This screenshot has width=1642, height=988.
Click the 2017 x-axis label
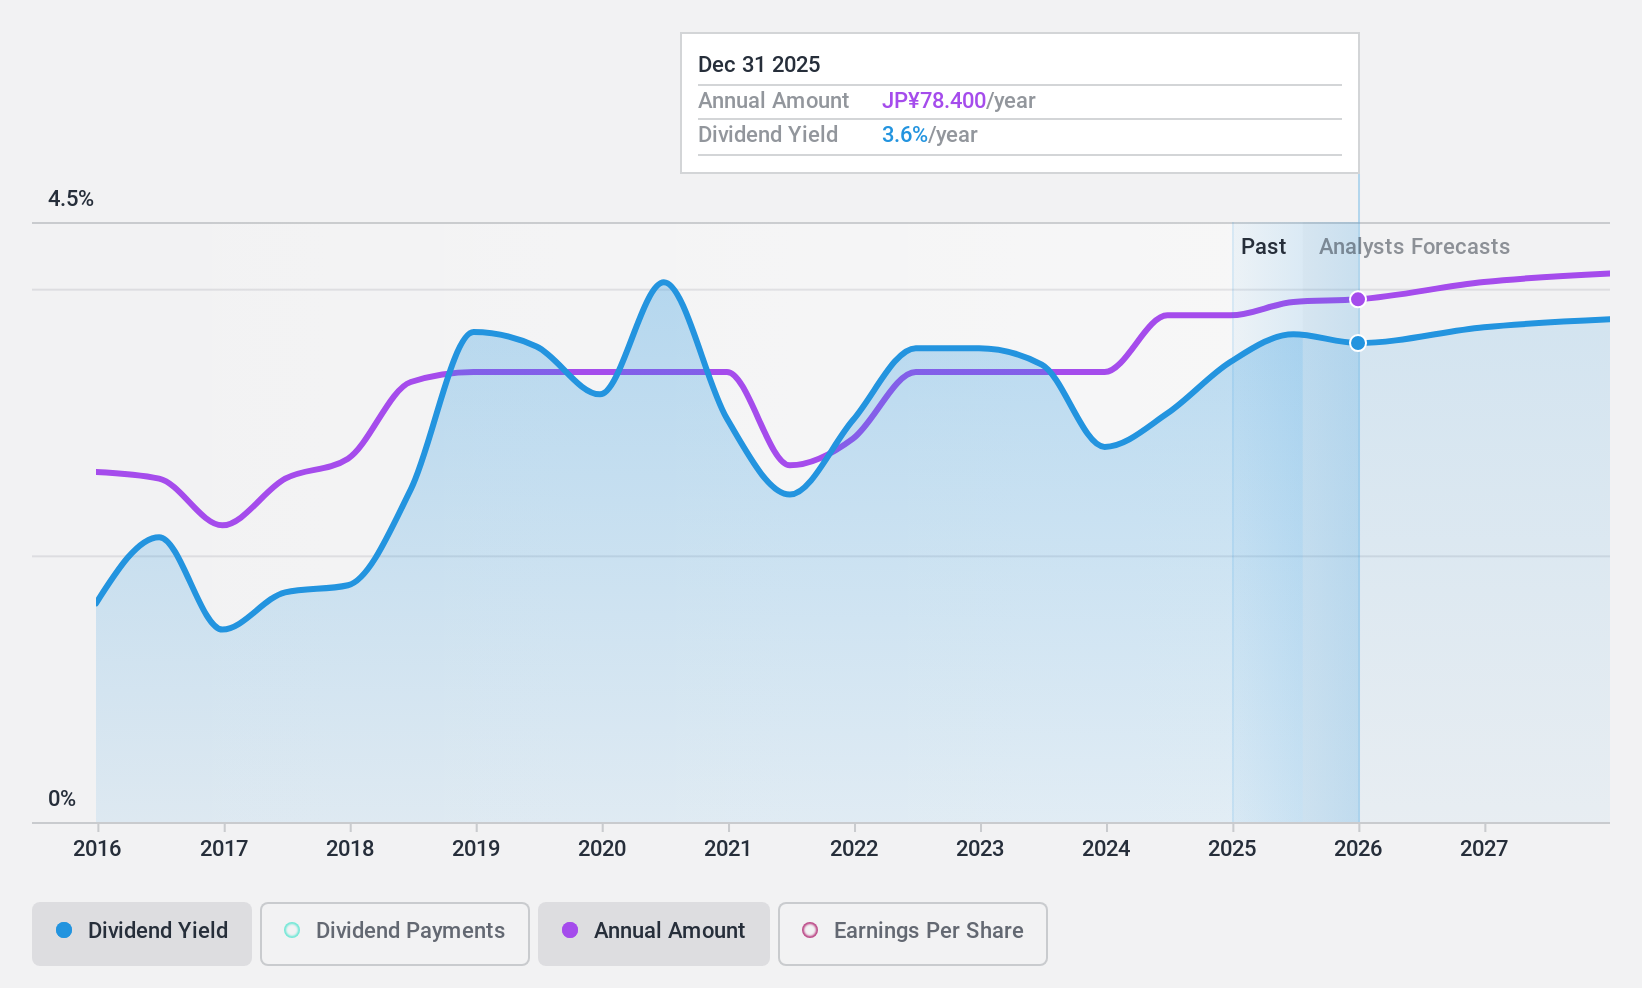[224, 849]
